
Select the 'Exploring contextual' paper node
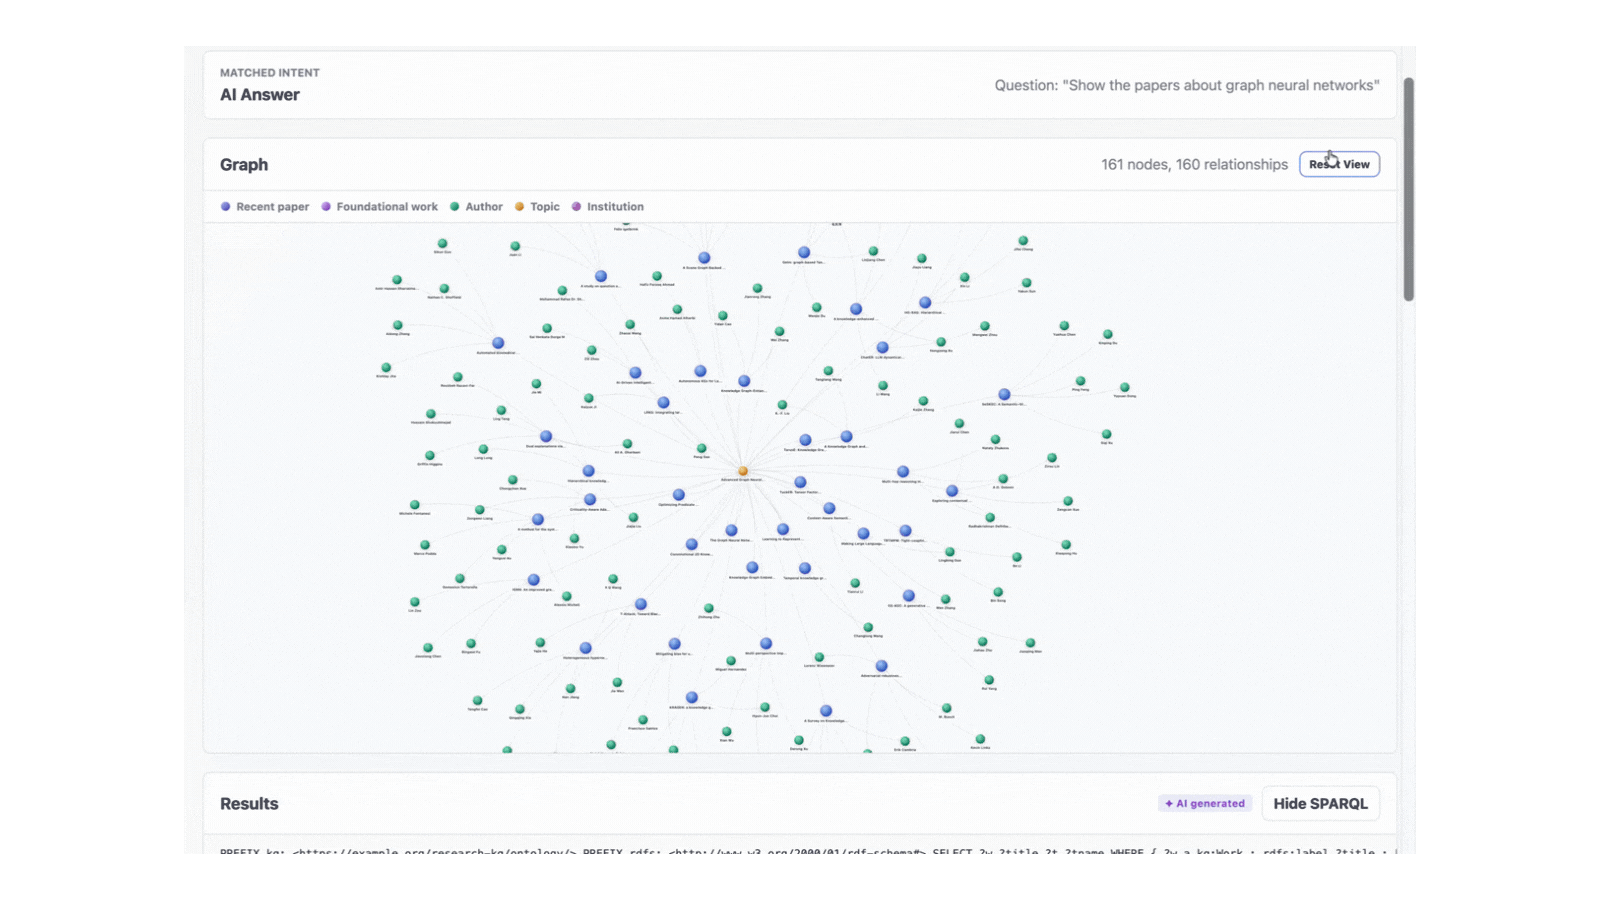952,491
